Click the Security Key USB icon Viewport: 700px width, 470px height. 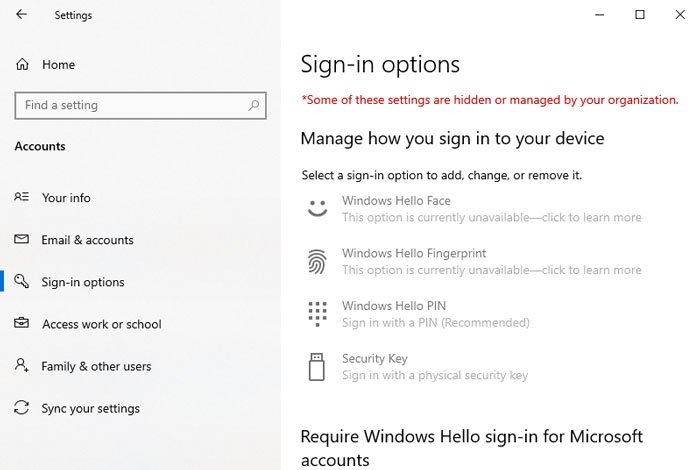[x=317, y=366]
